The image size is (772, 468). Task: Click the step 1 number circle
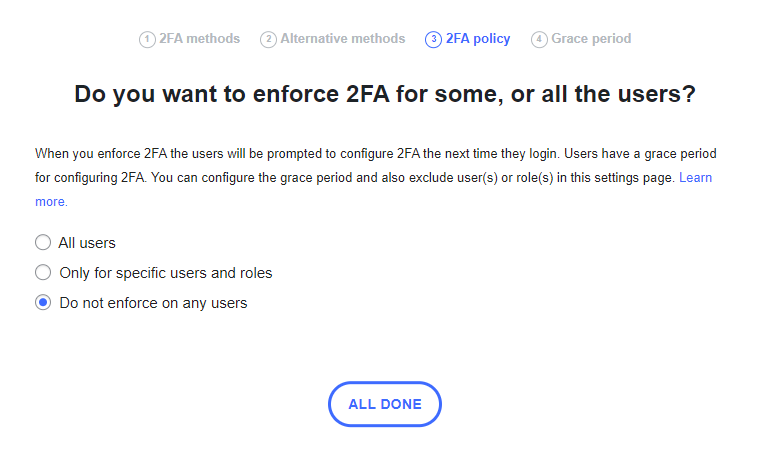click(x=147, y=40)
